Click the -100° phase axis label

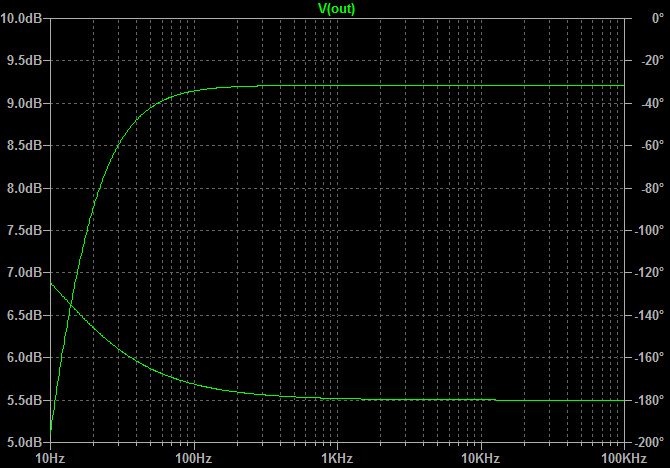tap(649, 230)
